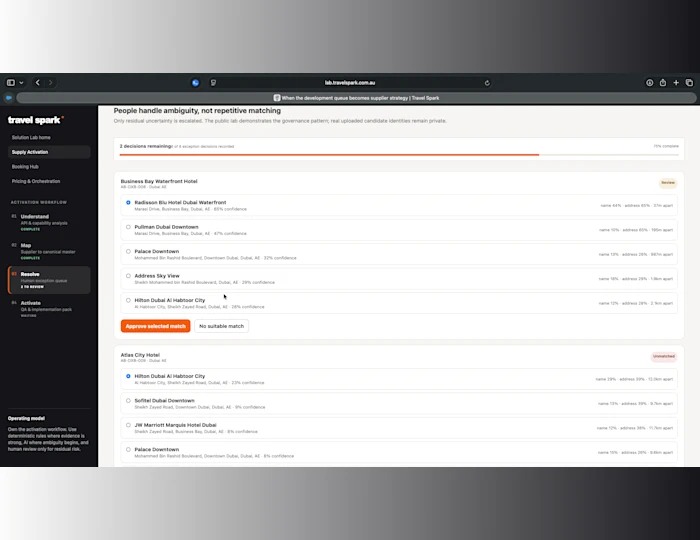Select the 'When the development queue becomes supplier strategy' tab
The width and height of the screenshot is (700, 540).
point(357,98)
